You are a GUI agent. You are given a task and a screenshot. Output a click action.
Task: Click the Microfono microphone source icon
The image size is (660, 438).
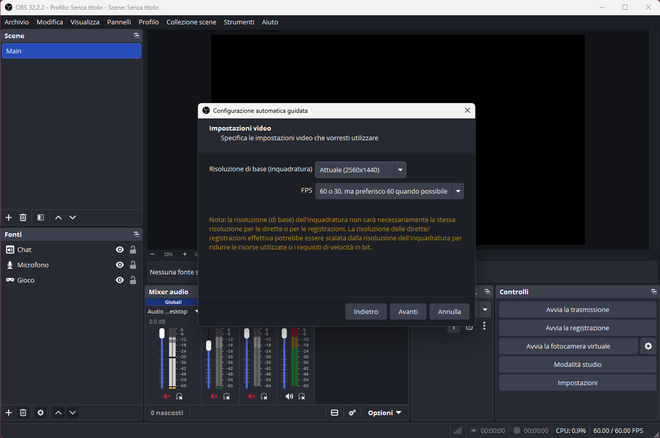pos(10,265)
